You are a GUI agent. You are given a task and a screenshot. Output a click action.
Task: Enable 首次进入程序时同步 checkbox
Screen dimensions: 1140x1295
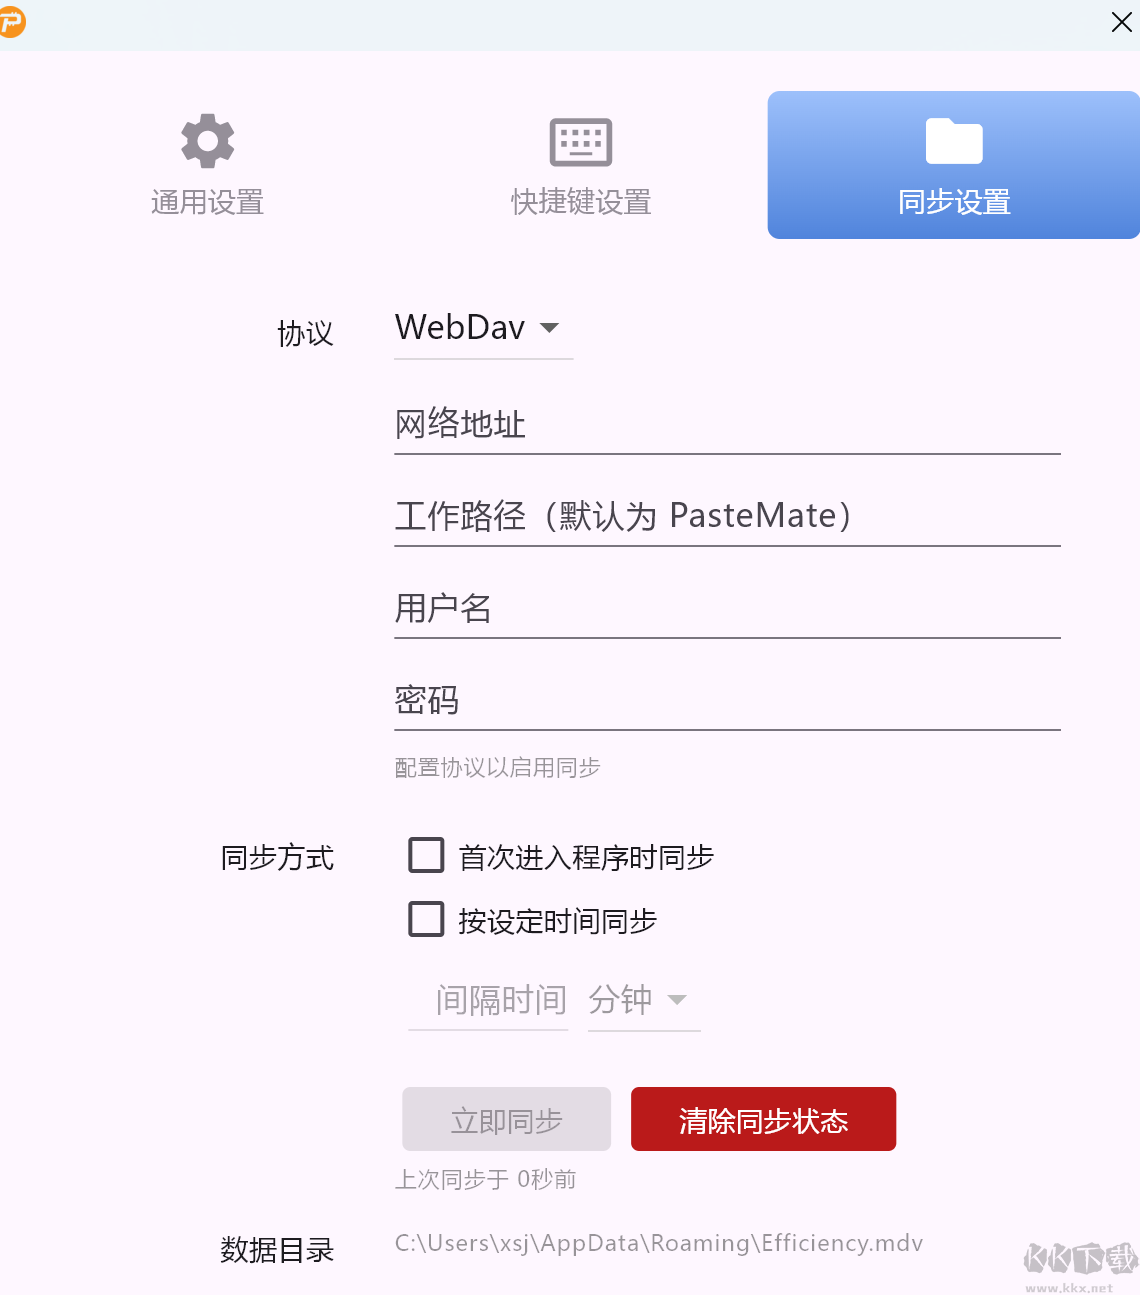pos(427,856)
